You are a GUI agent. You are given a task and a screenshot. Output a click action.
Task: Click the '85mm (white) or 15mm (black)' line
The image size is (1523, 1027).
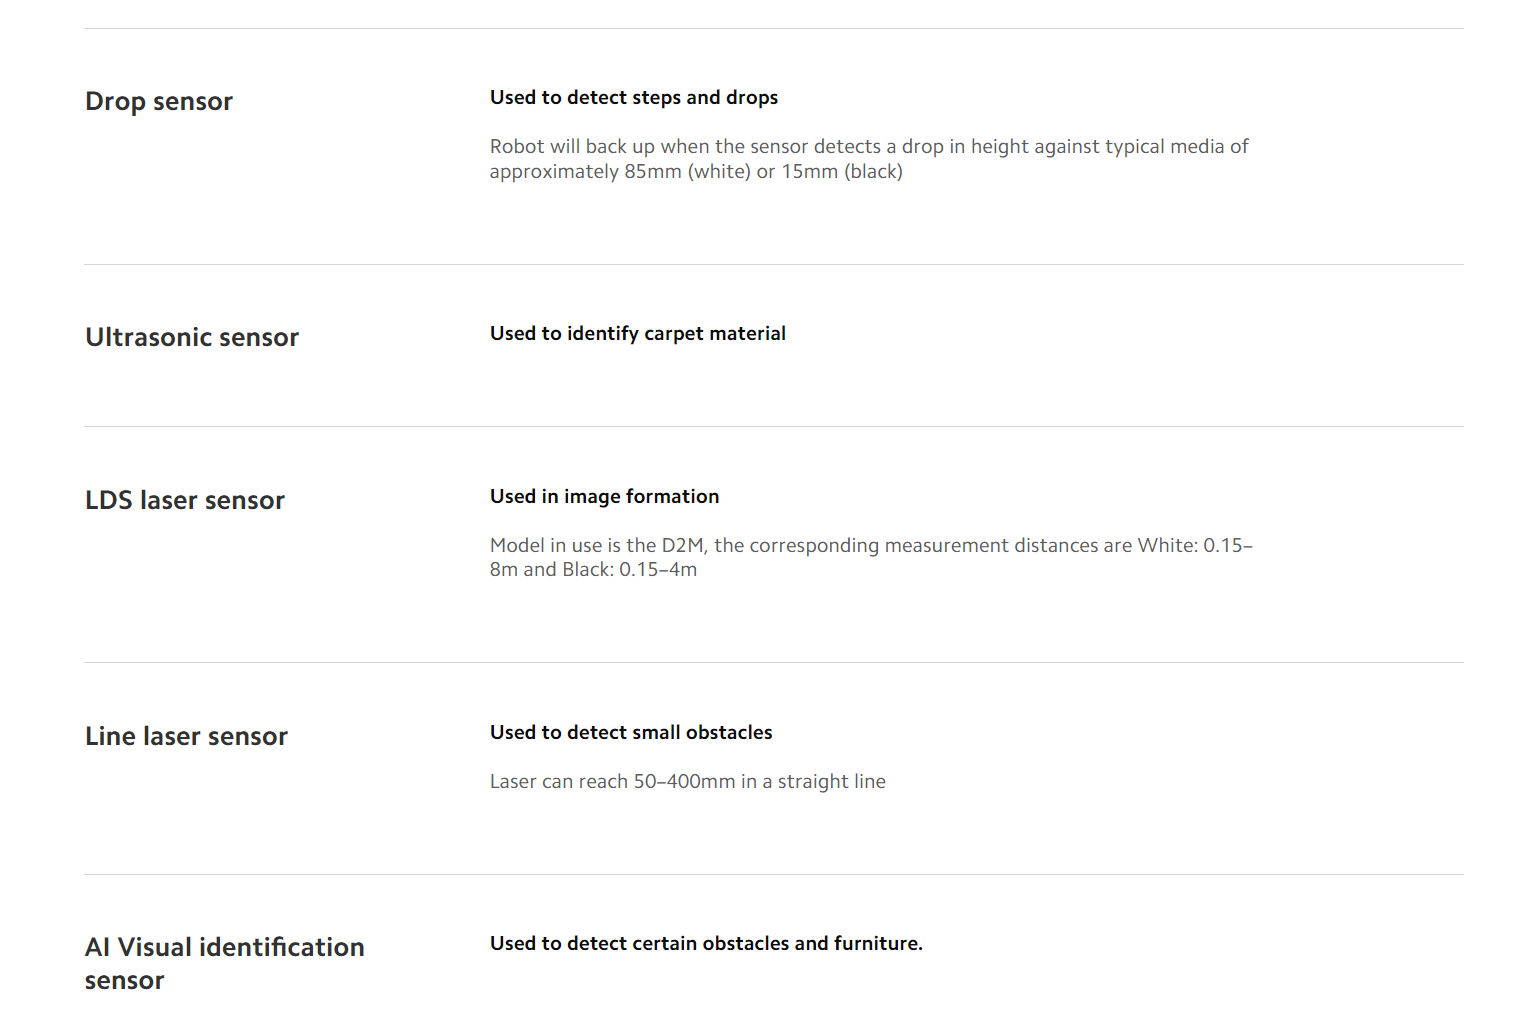pos(696,171)
